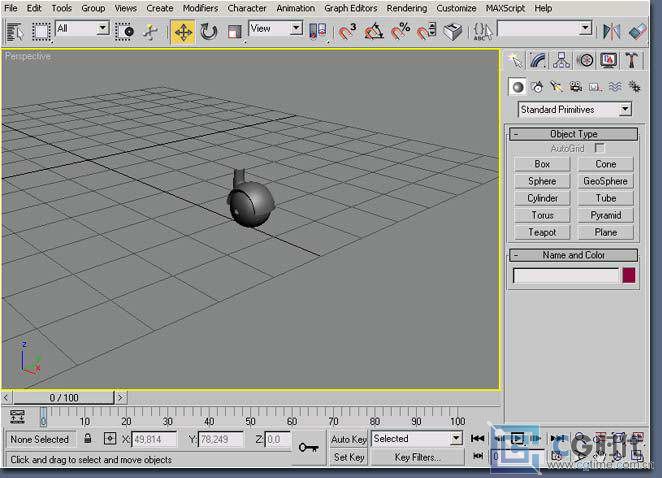Select the Lights category icon

(x=556, y=87)
